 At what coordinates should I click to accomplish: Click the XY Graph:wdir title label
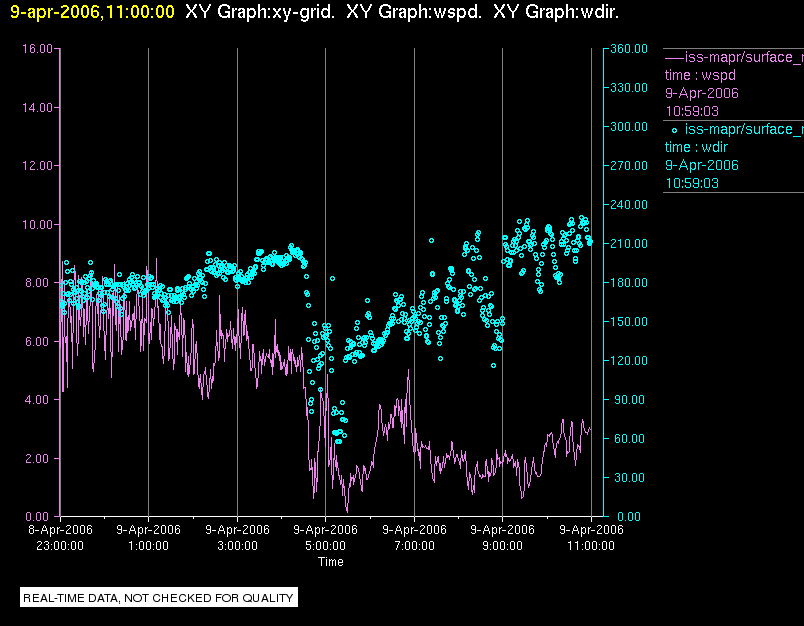coord(556,12)
